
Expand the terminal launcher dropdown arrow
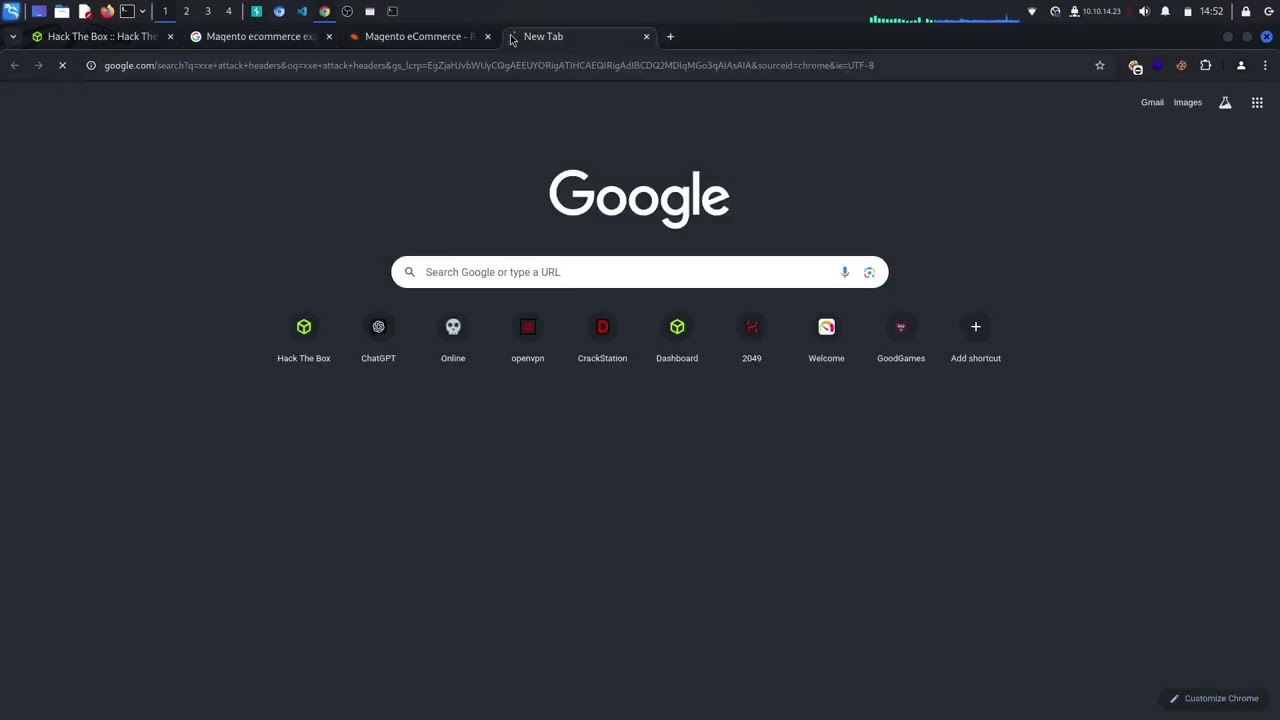pos(142,11)
